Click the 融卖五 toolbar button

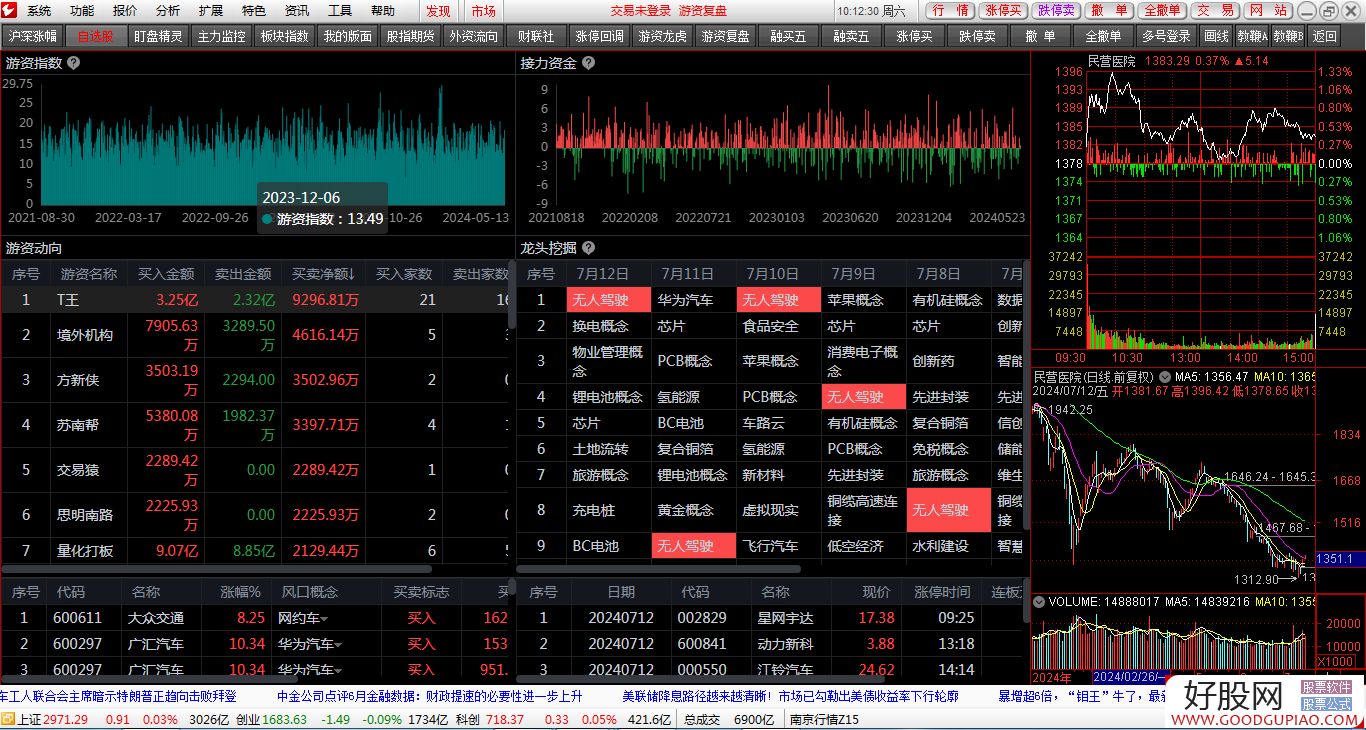[x=852, y=36]
